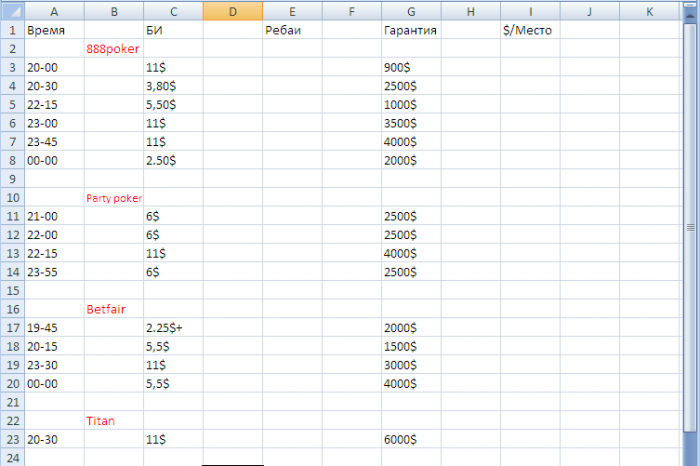This screenshot has height=466, width=700.
Task: Select row 21 header
Action: (x=12, y=402)
